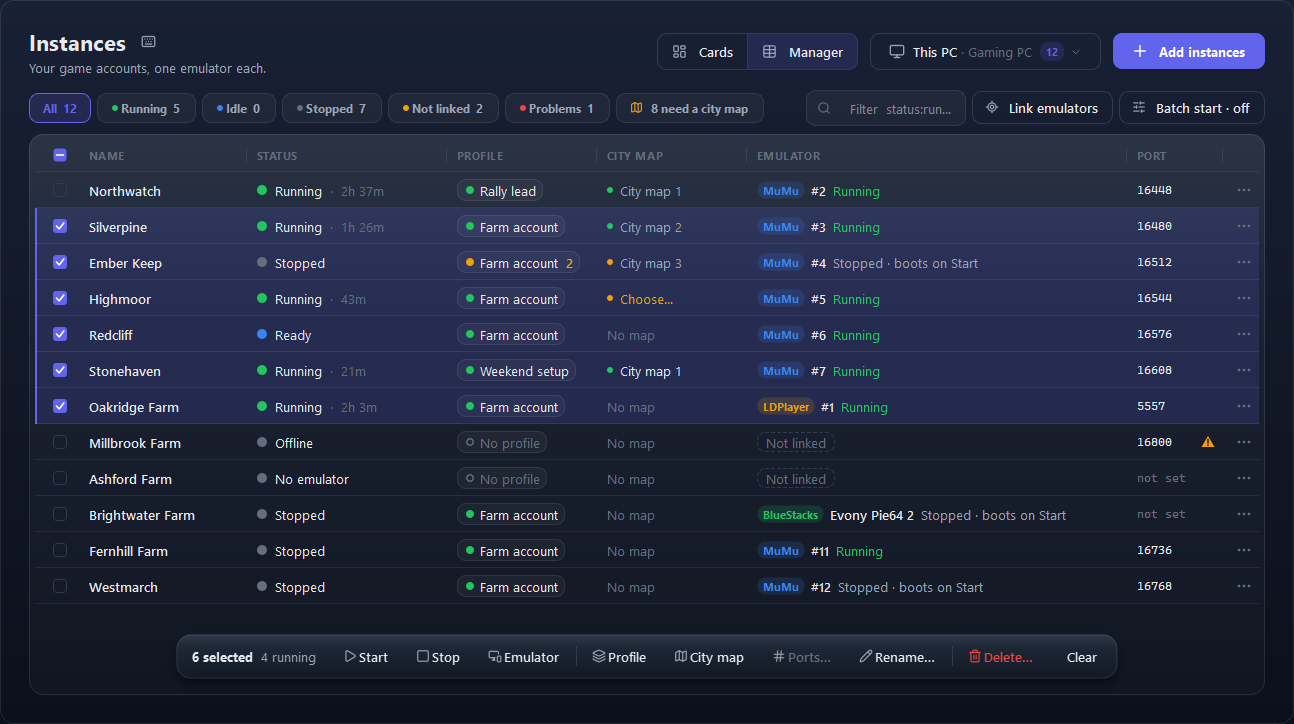Check the Westmarch row checkbox
1294x724 pixels.
pyautogui.click(x=60, y=586)
